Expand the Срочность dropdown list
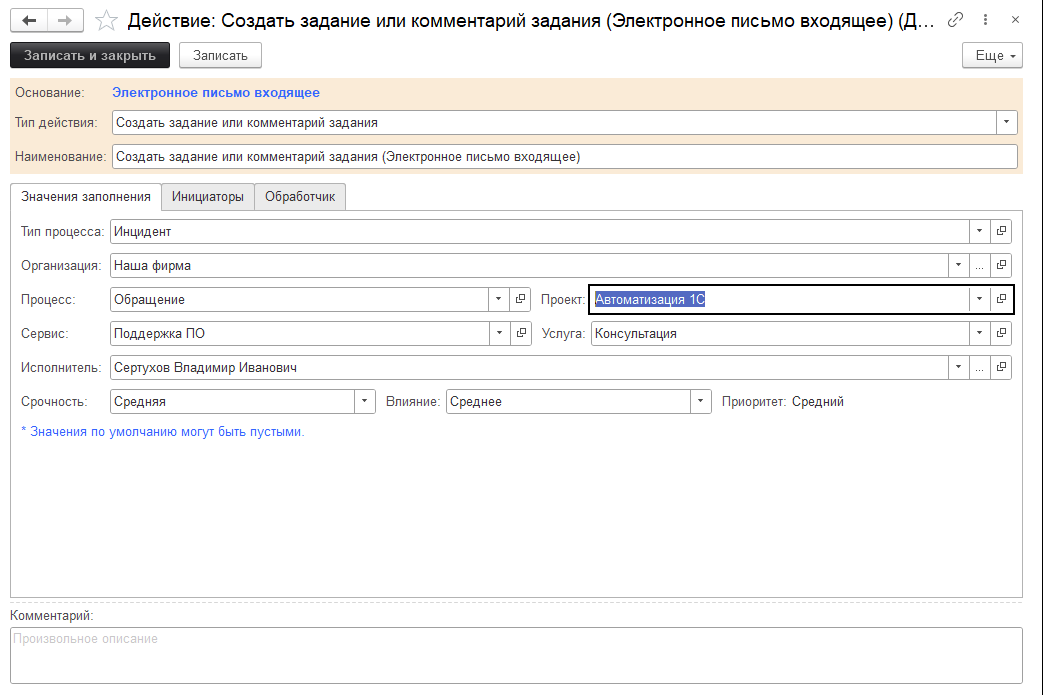The height and width of the screenshot is (695, 1043). click(365, 402)
